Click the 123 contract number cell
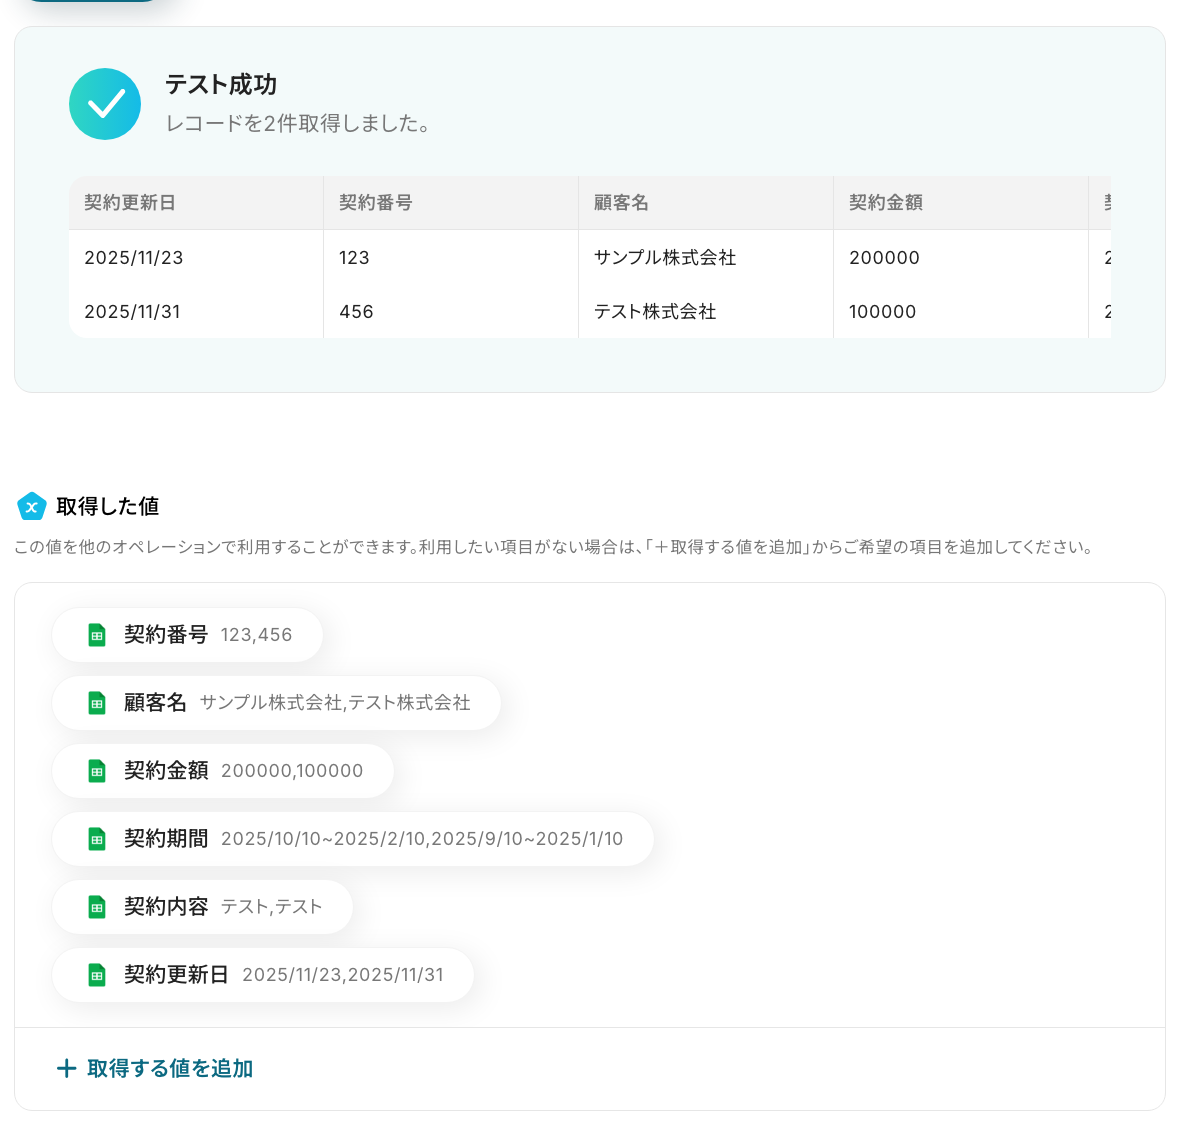The image size is (1184, 1126). coord(451,258)
